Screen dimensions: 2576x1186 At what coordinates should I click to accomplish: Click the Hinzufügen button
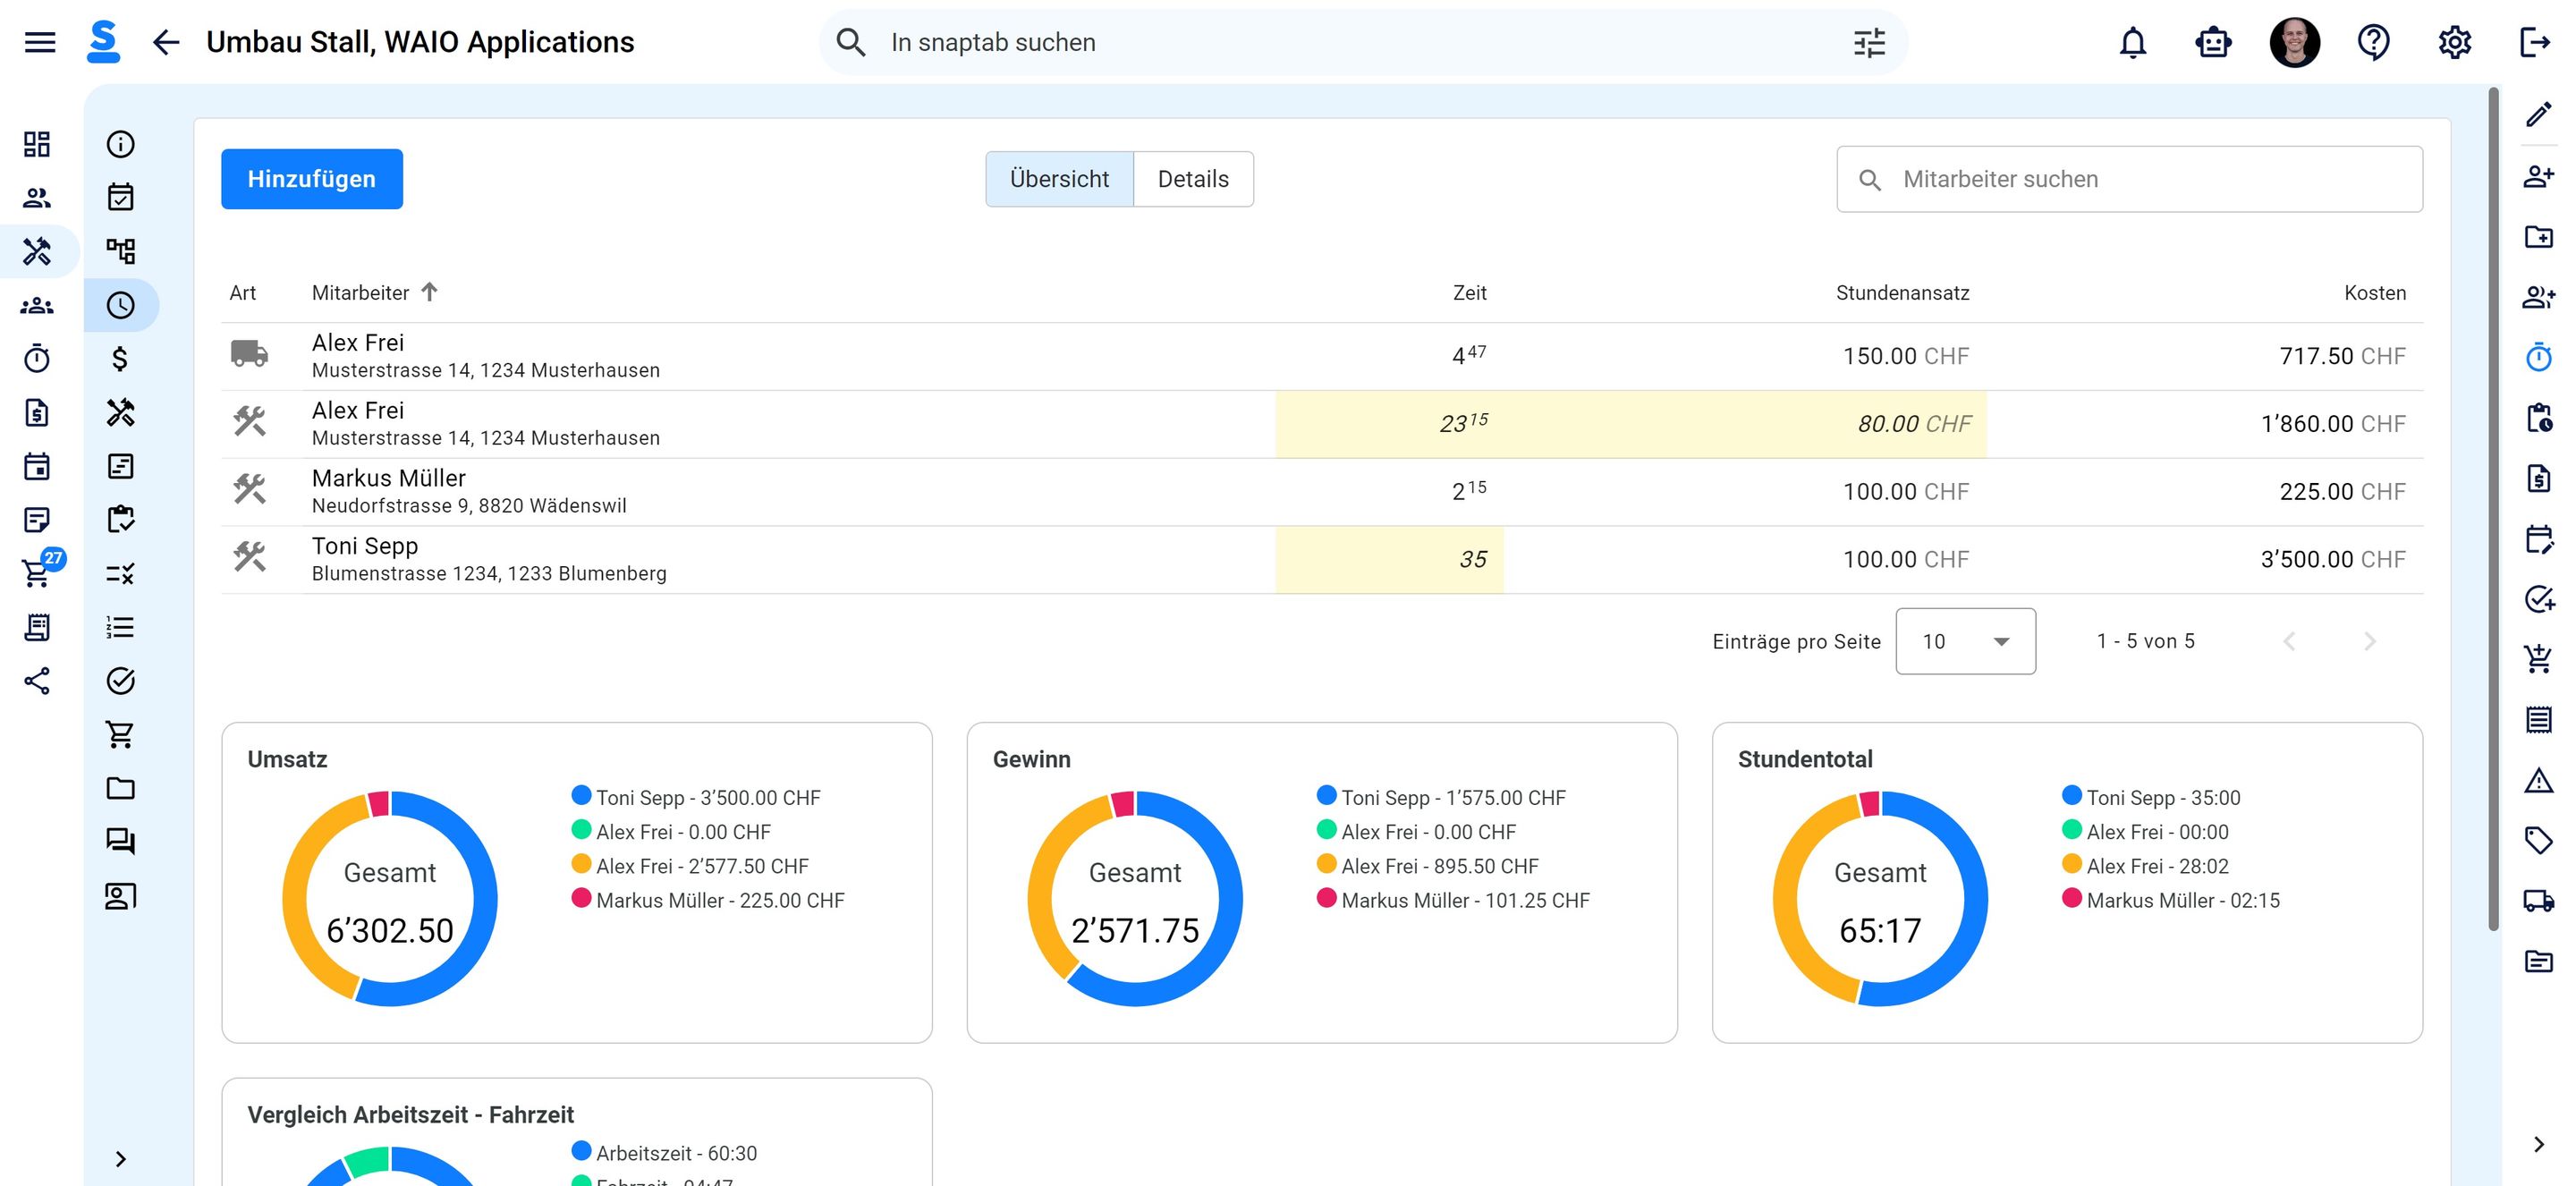coord(311,179)
